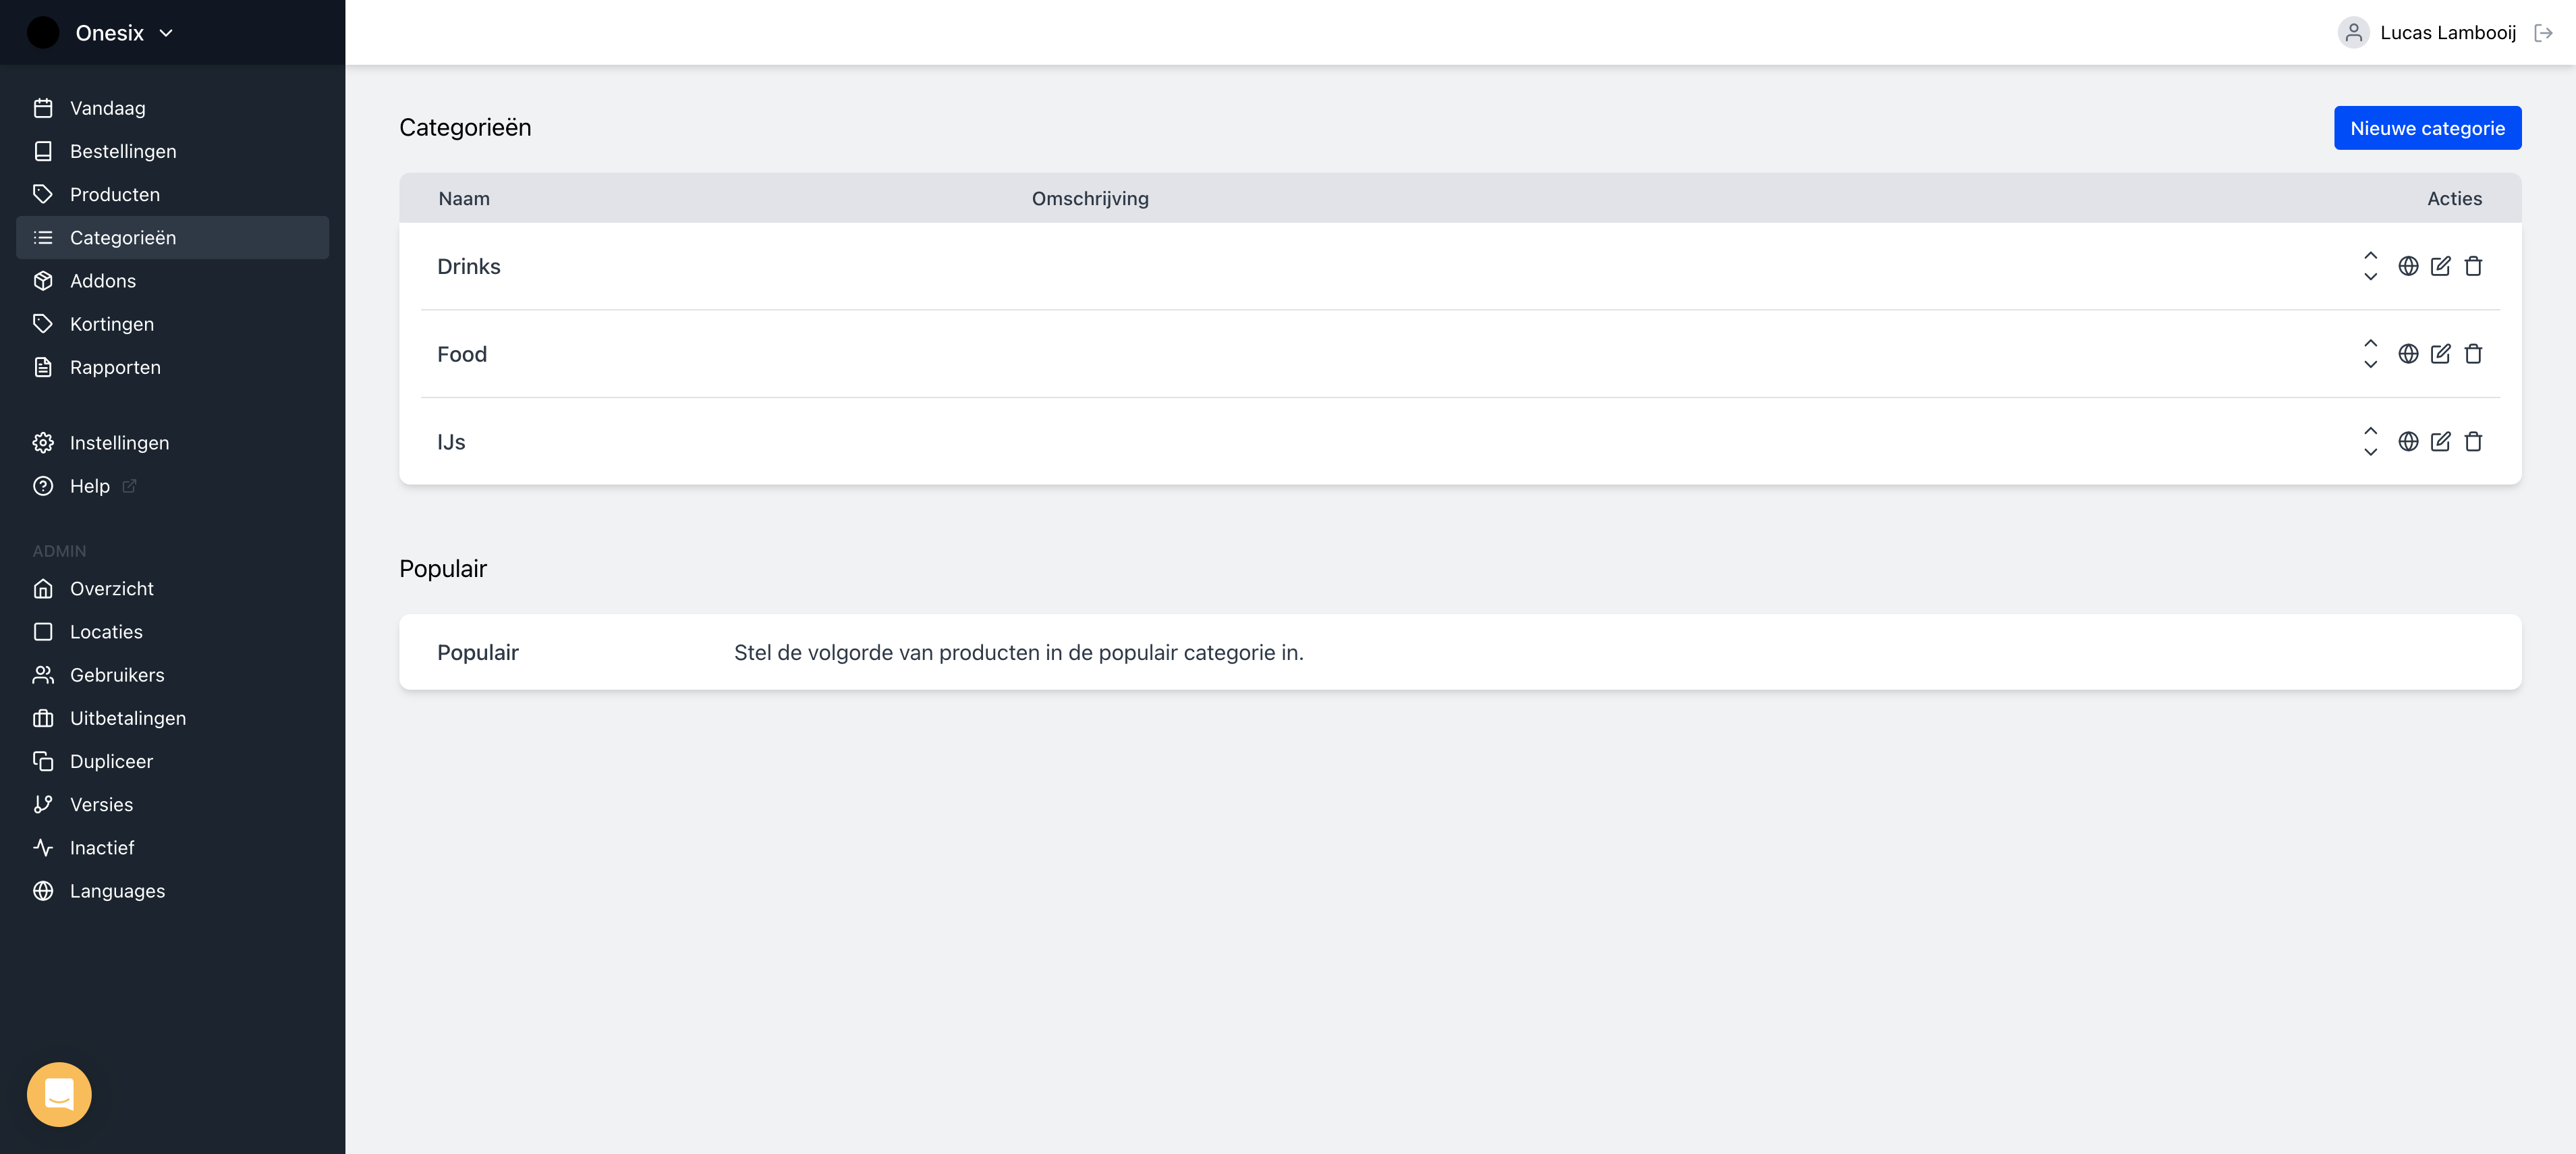The height and width of the screenshot is (1154, 2576).
Task: Edit the Drinks category
Action: (2440, 266)
